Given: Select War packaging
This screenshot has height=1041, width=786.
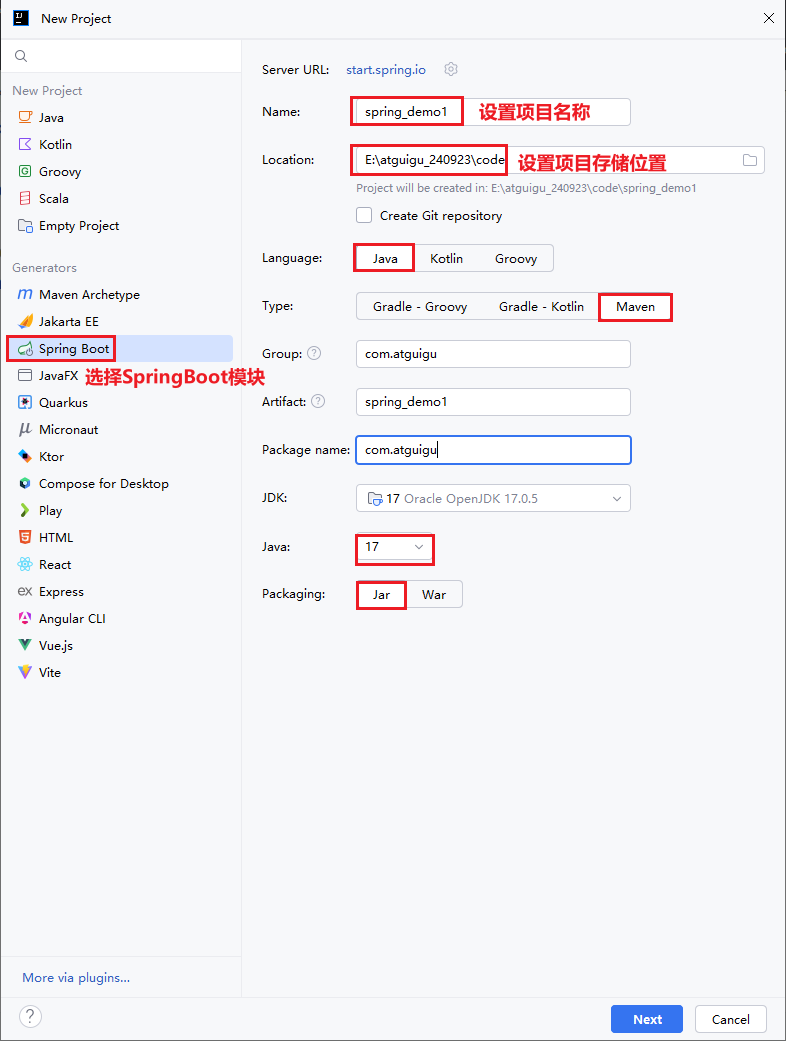Looking at the screenshot, I should point(434,594).
